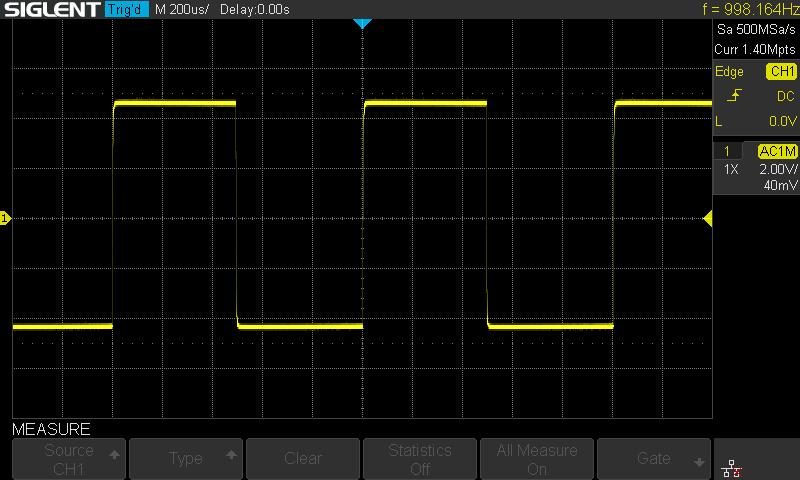Viewport: 800px width, 480px height.
Task: Select the Edge trigger type label
Action: click(x=729, y=71)
